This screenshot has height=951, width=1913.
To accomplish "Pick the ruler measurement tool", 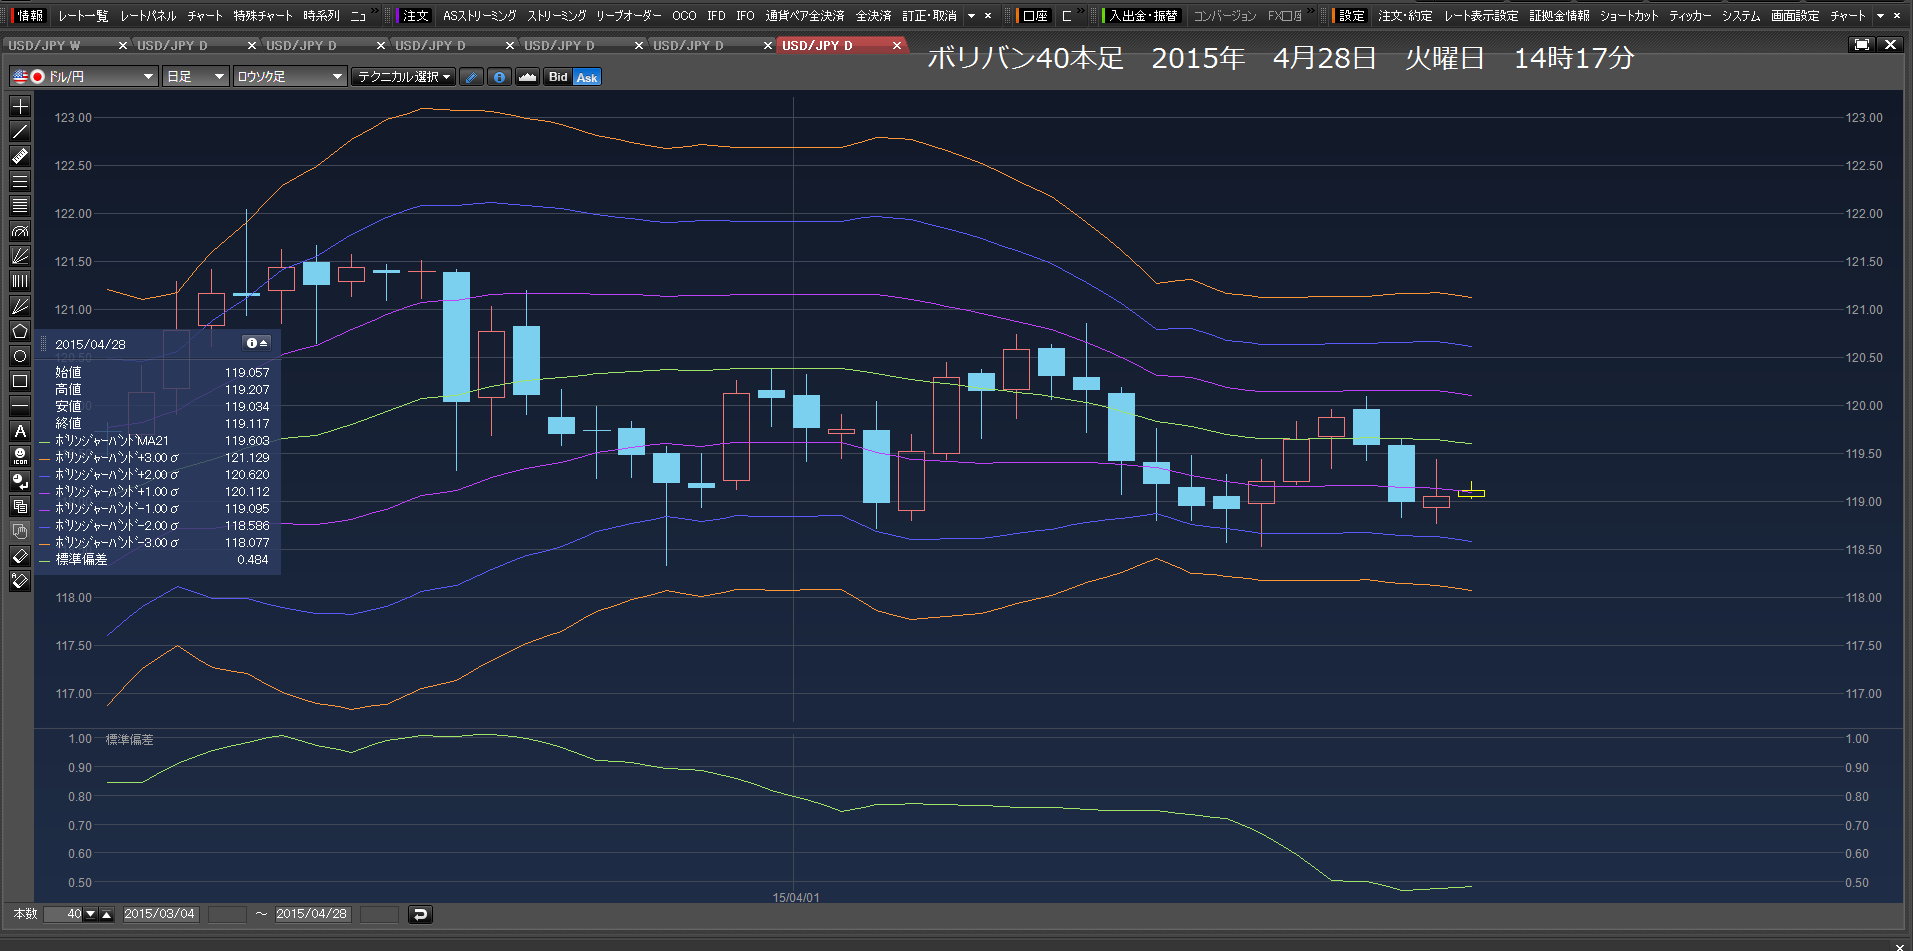I will coord(19,156).
